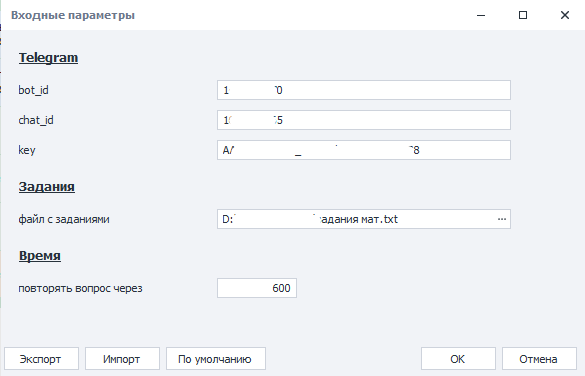Confirm with the OK button
This screenshot has width=585, height=376.
458,359
